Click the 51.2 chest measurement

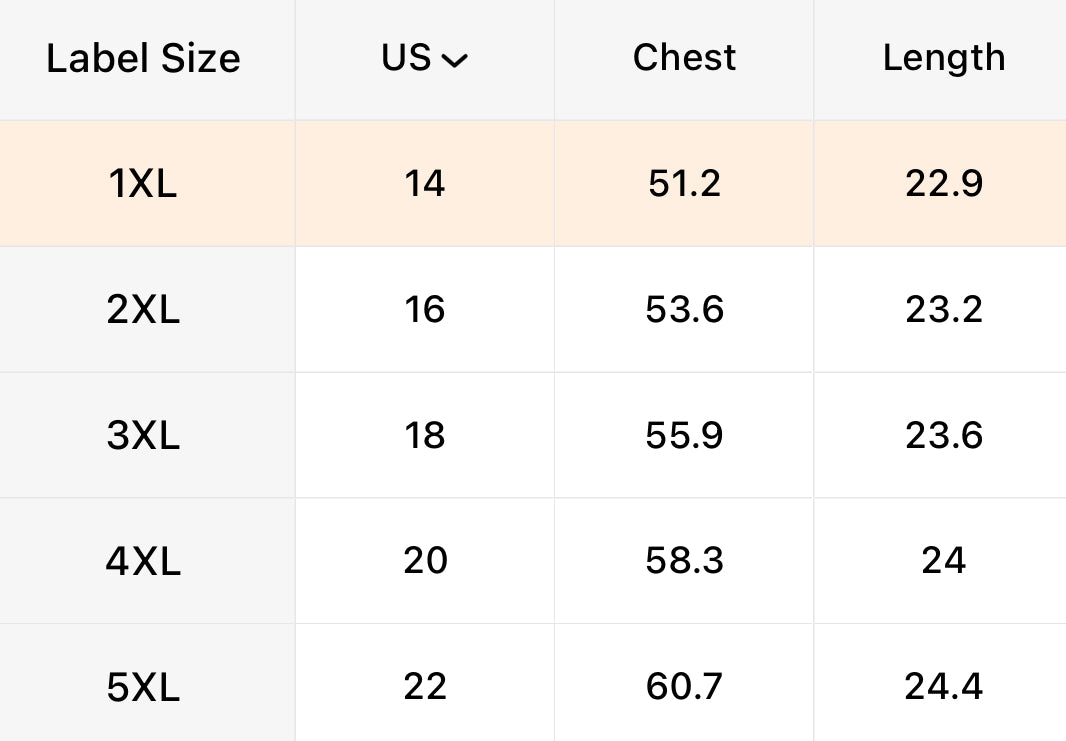[684, 184]
